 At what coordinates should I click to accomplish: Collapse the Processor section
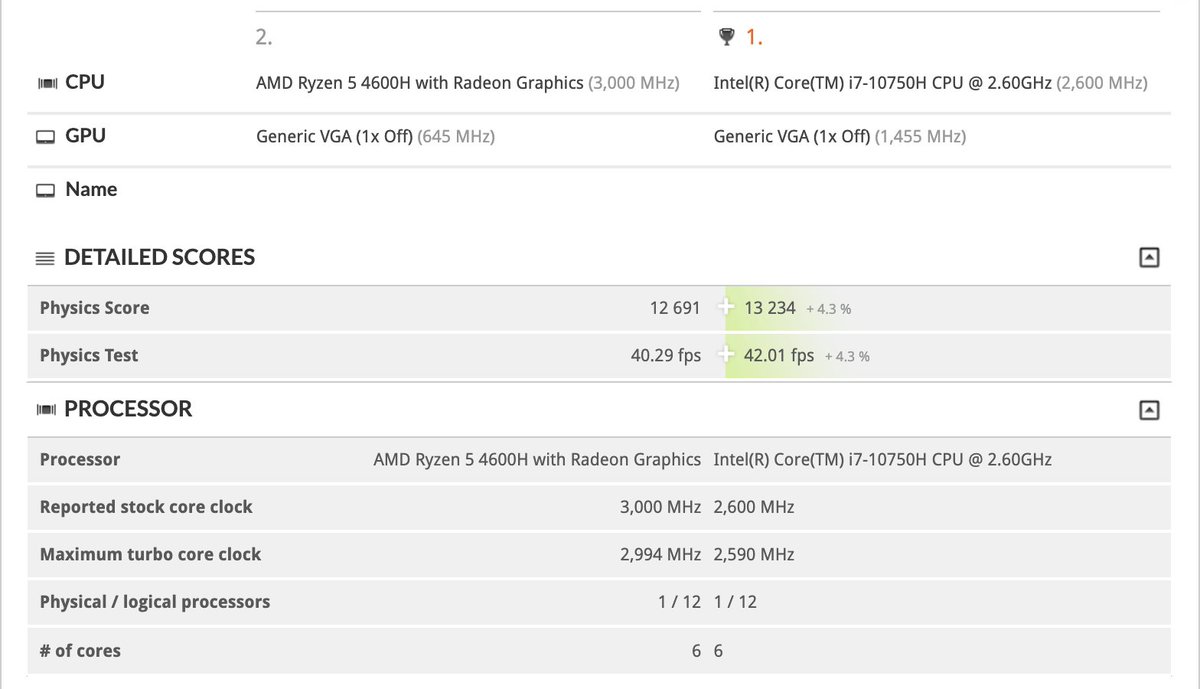[1149, 410]
